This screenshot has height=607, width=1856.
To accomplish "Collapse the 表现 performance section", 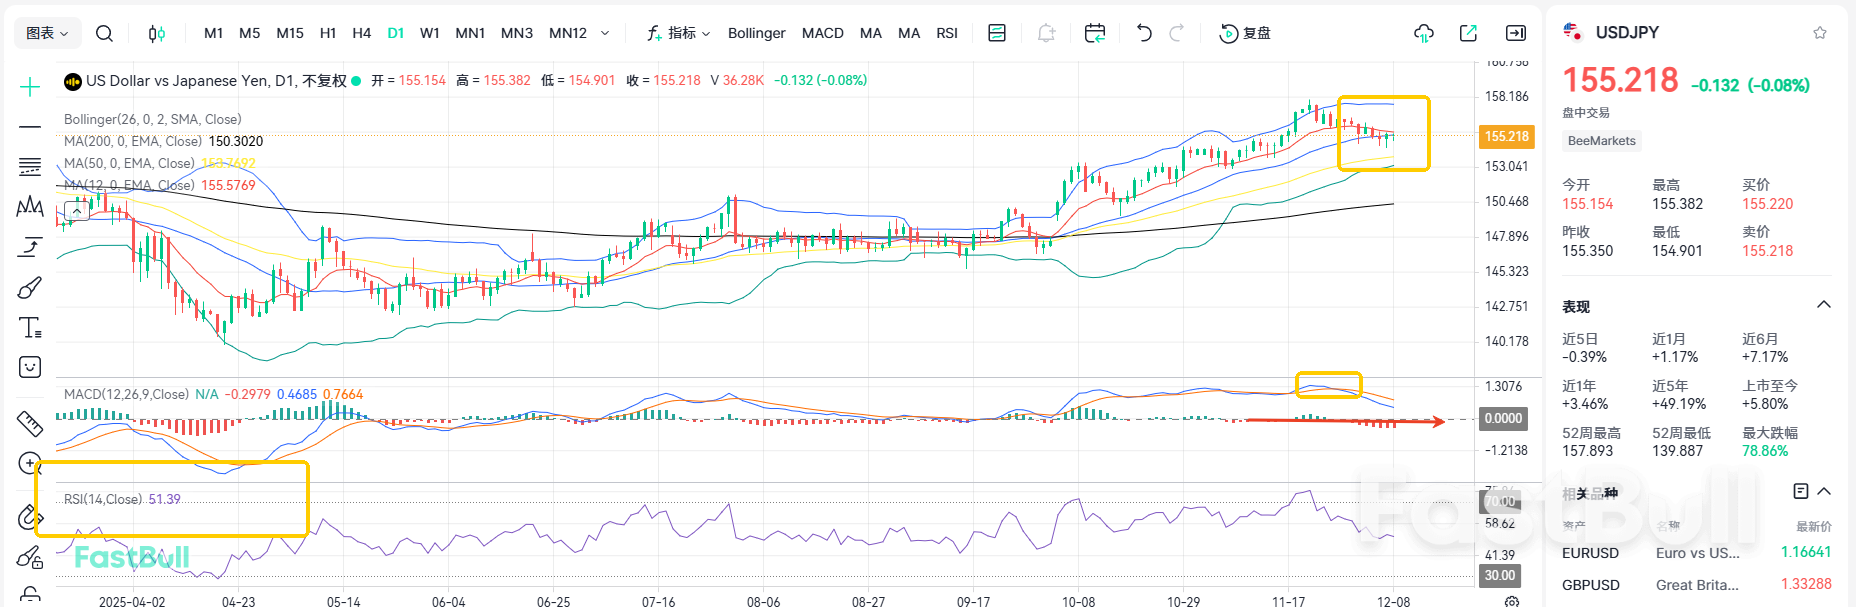I will (x=1823, y=305).
